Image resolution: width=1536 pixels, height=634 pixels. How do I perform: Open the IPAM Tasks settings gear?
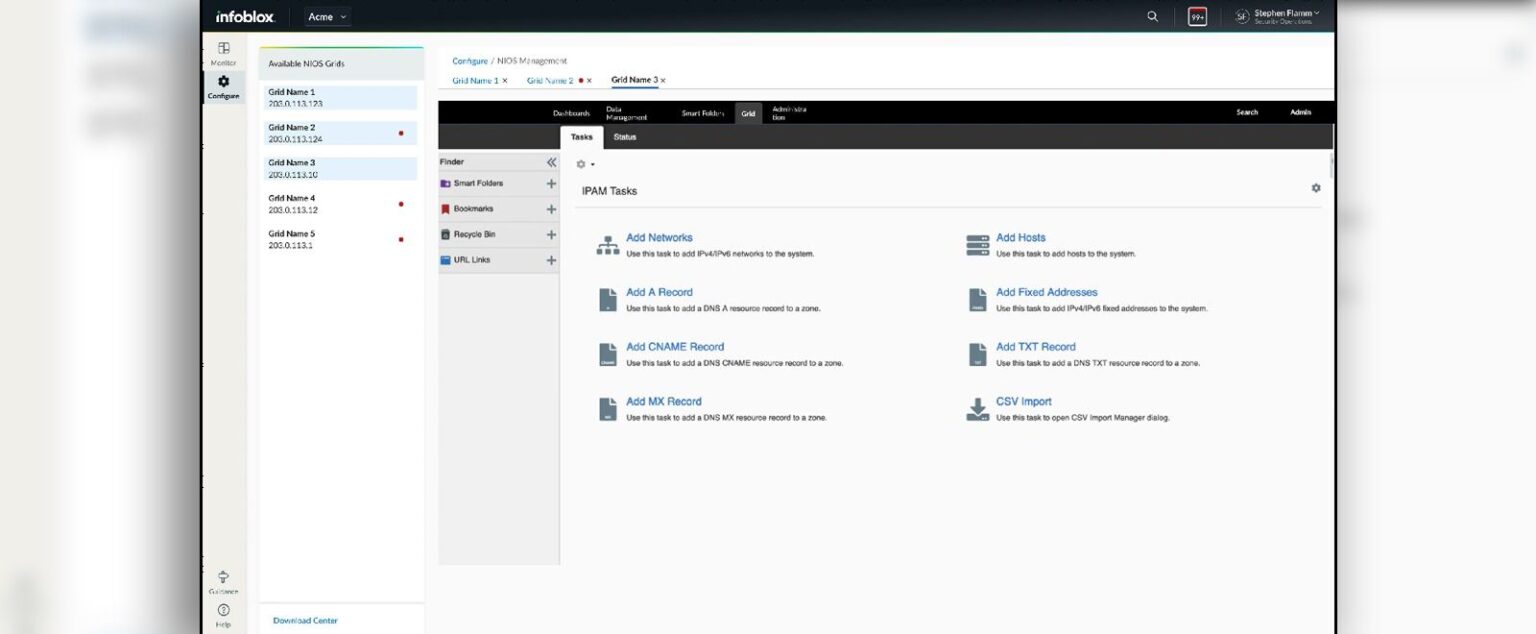click(x=1316, y=188)
